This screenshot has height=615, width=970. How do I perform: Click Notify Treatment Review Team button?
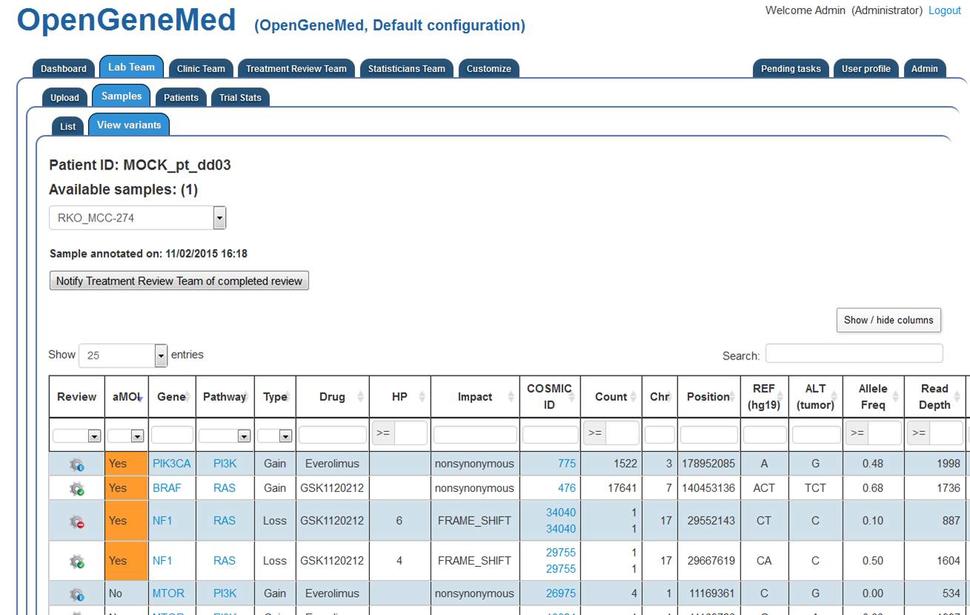point(179,281)
